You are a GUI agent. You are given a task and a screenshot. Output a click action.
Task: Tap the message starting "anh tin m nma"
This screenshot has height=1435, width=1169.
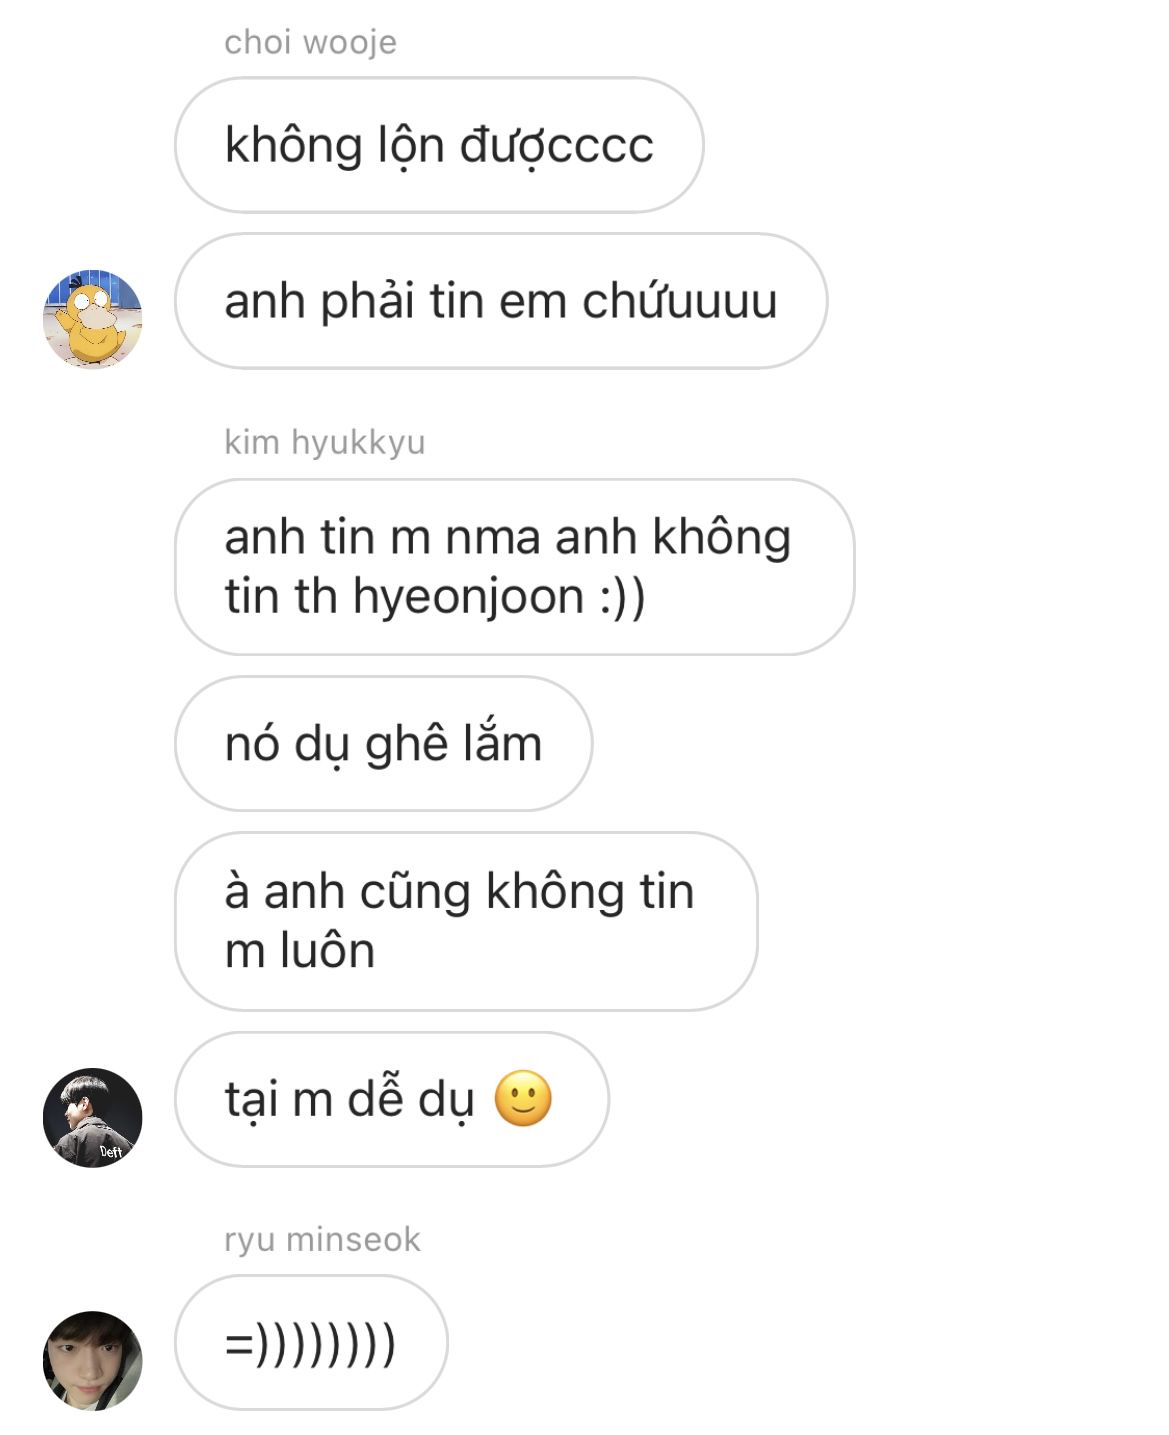tap(515, 567)
